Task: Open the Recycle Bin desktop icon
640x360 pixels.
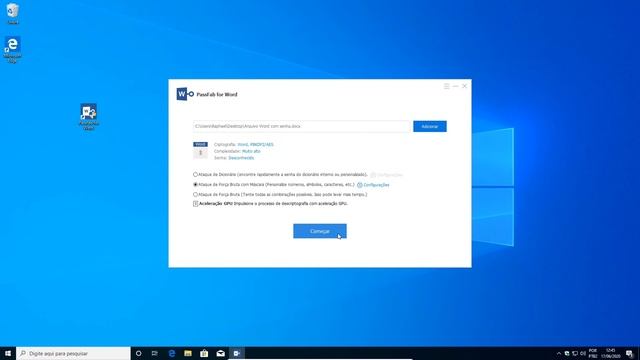Action: pos(13,13)
